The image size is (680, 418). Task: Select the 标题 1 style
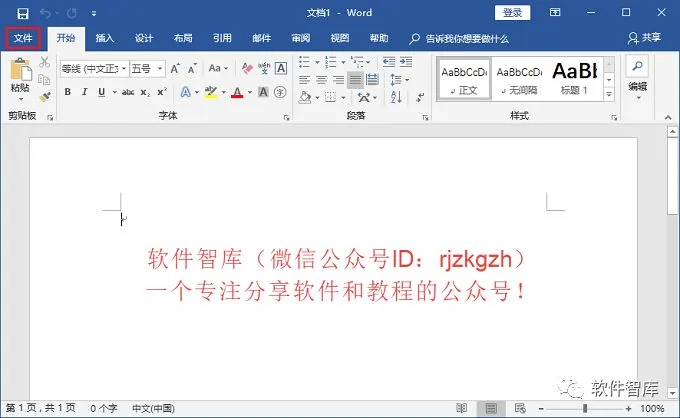click(x=575, y=78)
